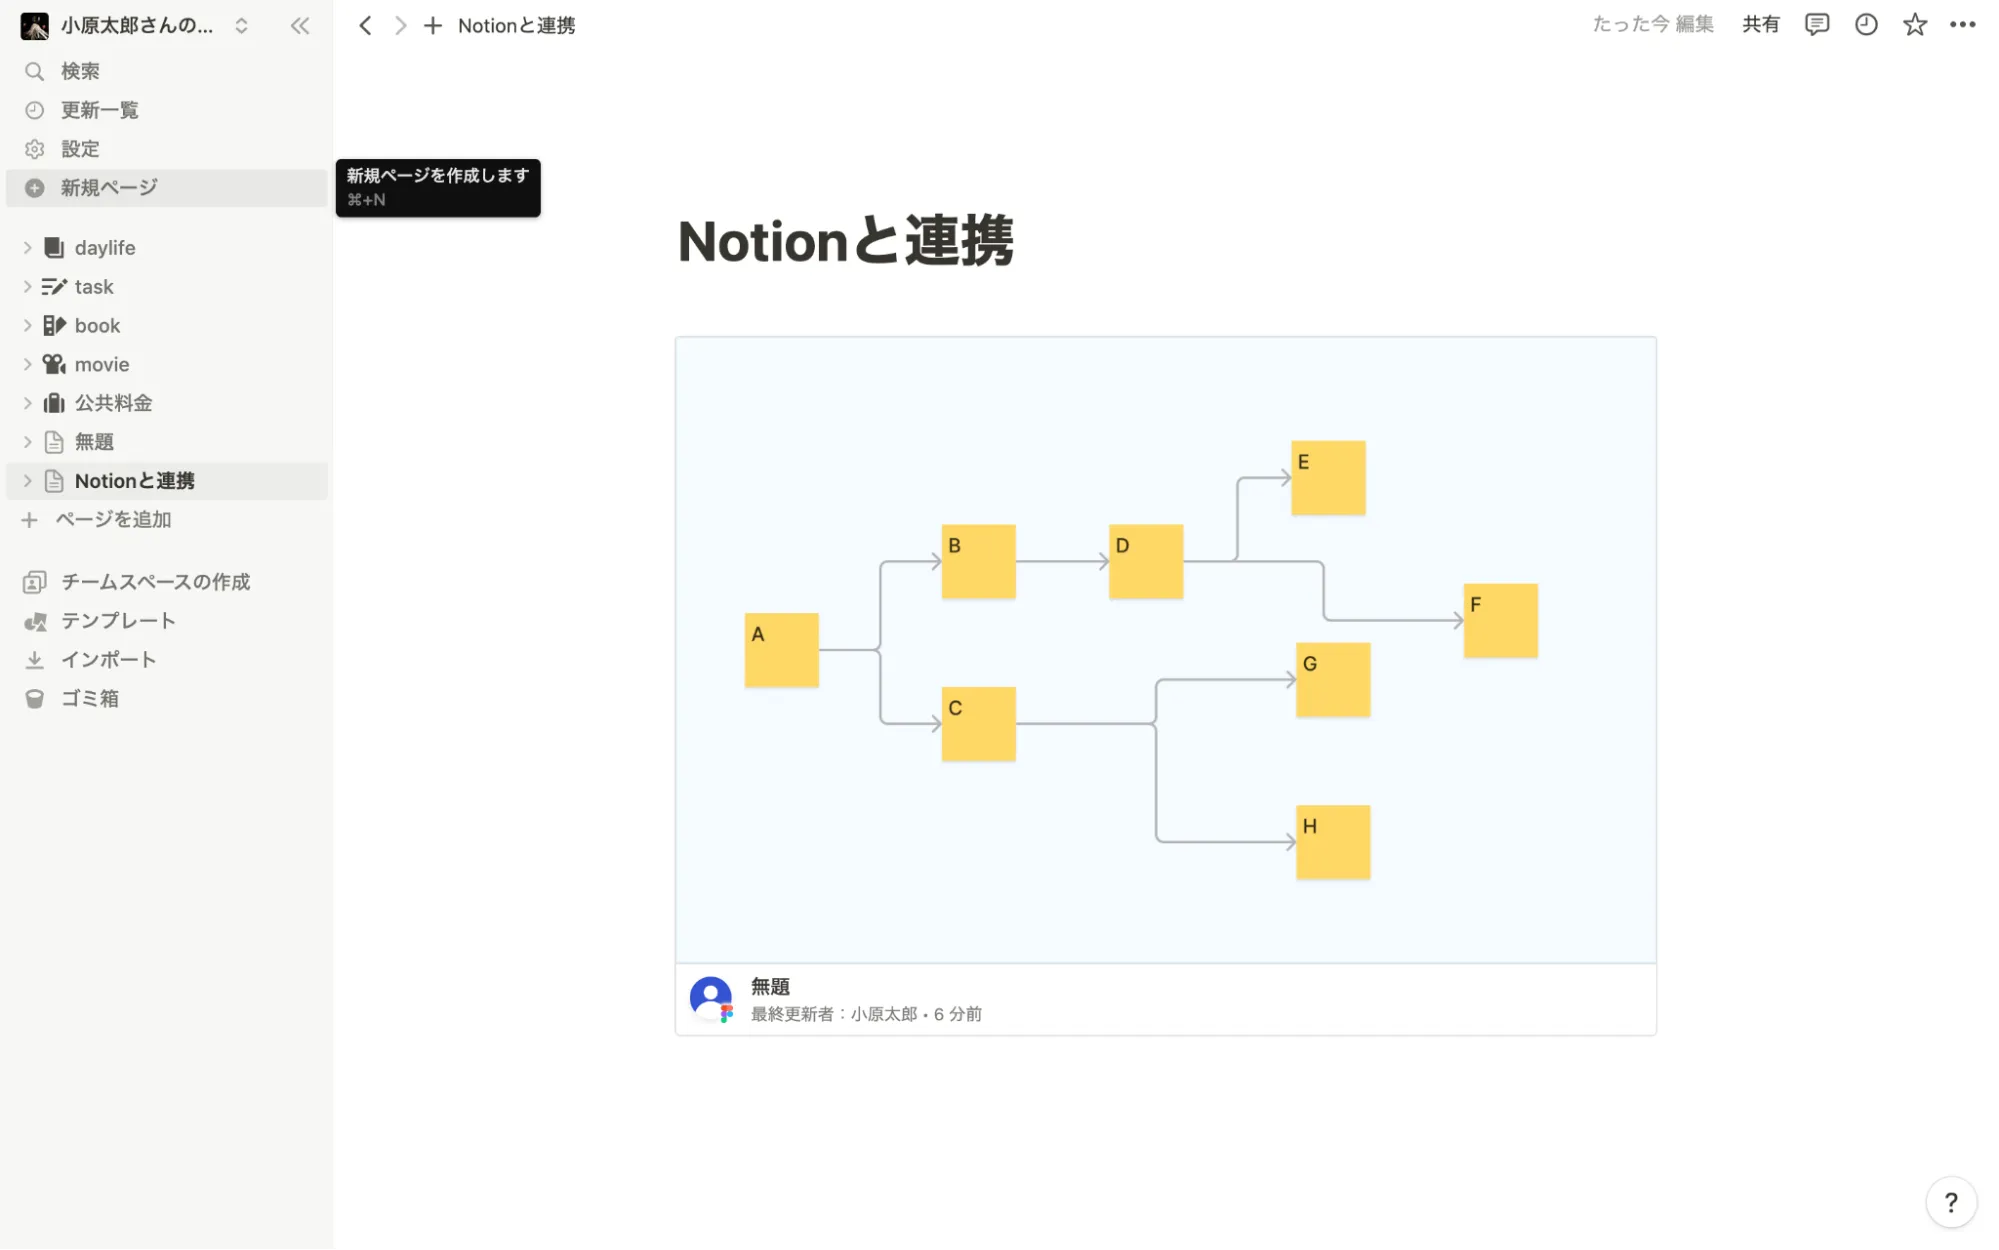This screenshot has width=1999, height=1250.
Task: Select yellow sticky note B
Action: 978,561
